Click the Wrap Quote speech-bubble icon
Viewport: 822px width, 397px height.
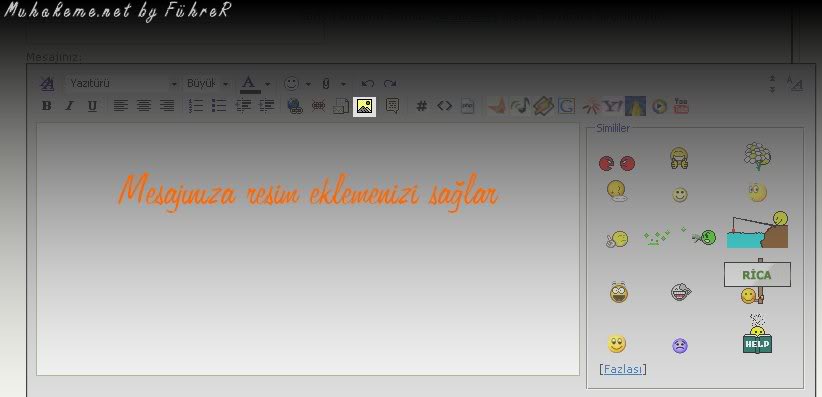[392, 106]
